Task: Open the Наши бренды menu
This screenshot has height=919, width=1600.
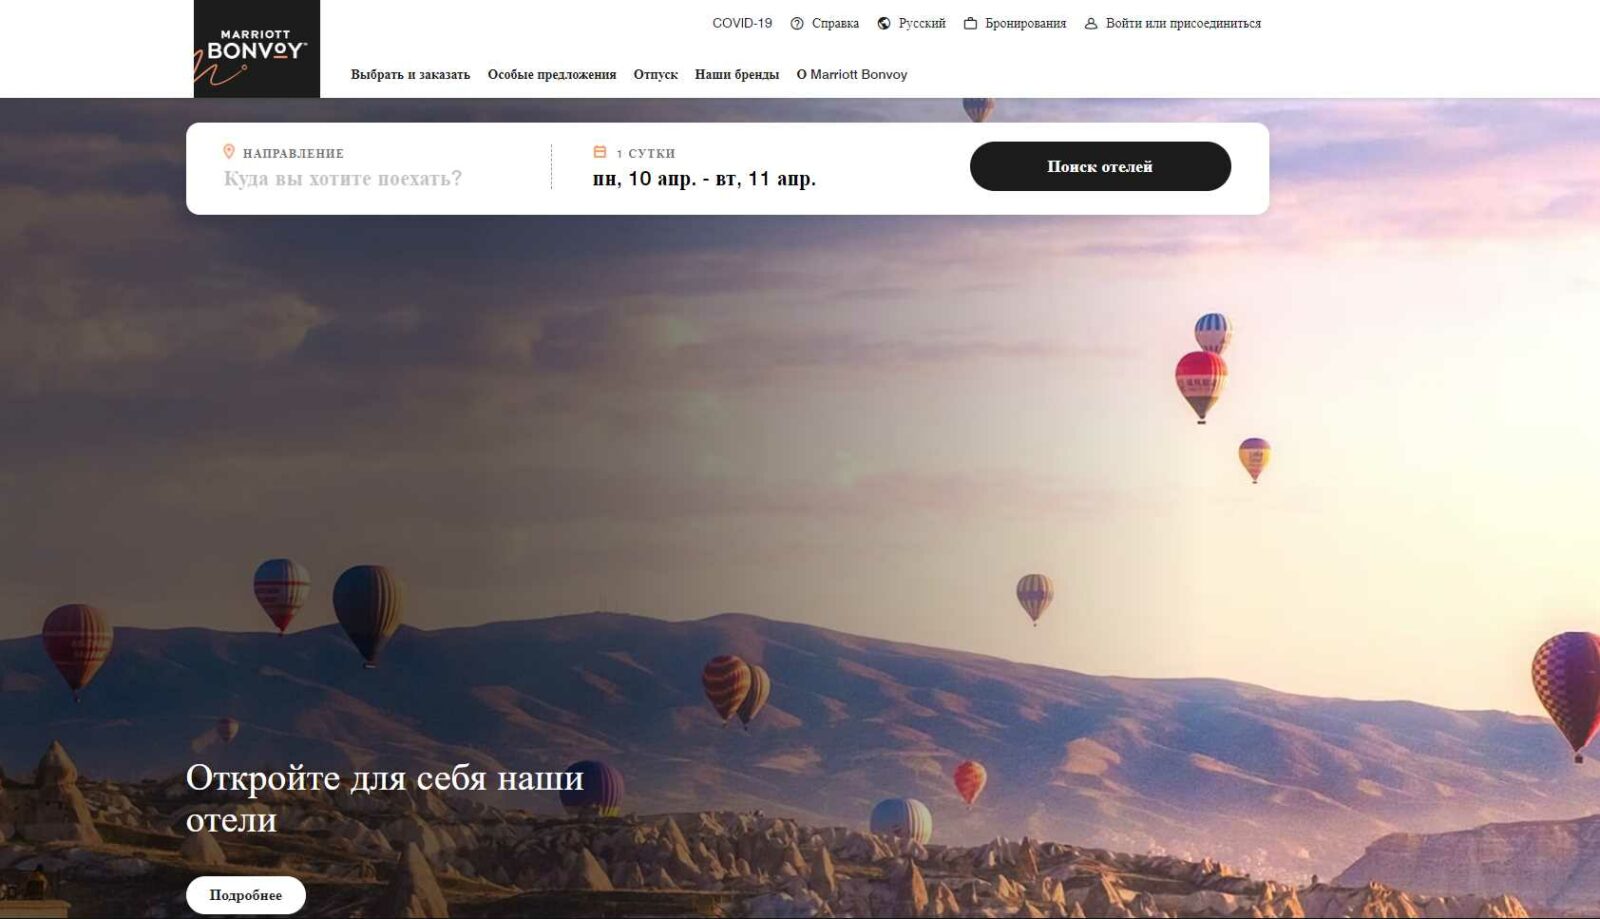Action: click(x=737, y=74)
